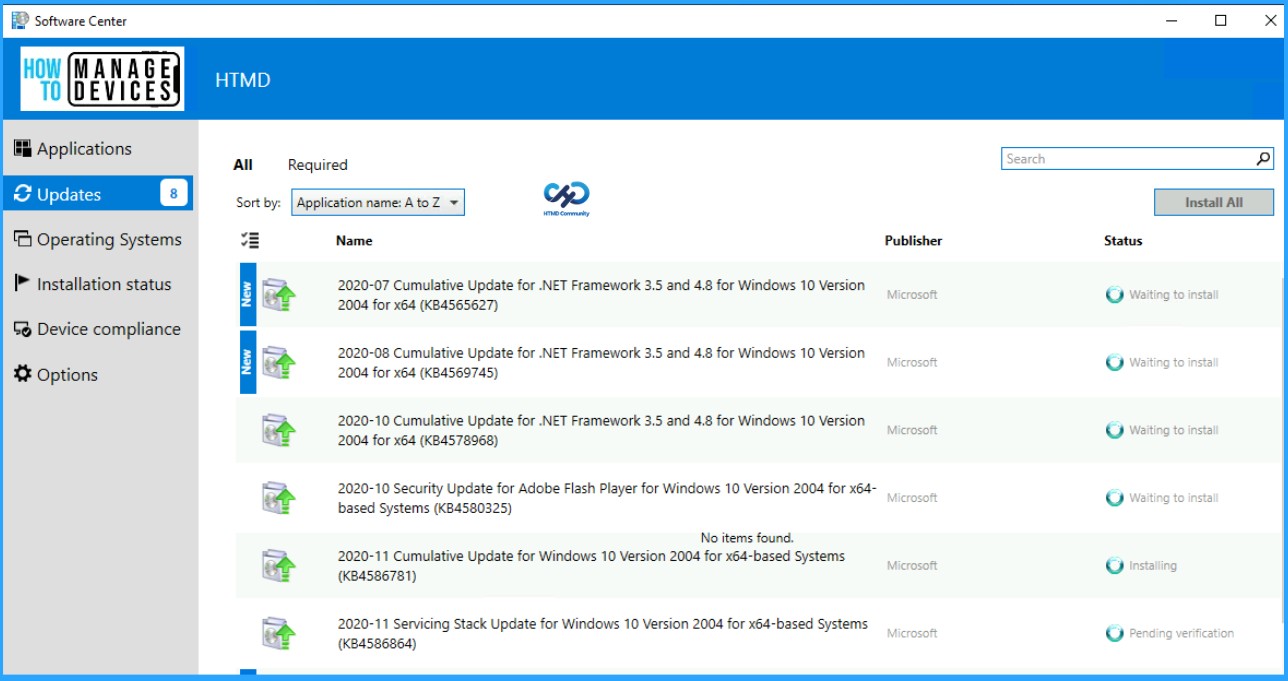Viewport: 1288px width, 681px height.
Task: Click the KB4586781 update package icon
Action: pyautogui.click(x=279, y=566)
